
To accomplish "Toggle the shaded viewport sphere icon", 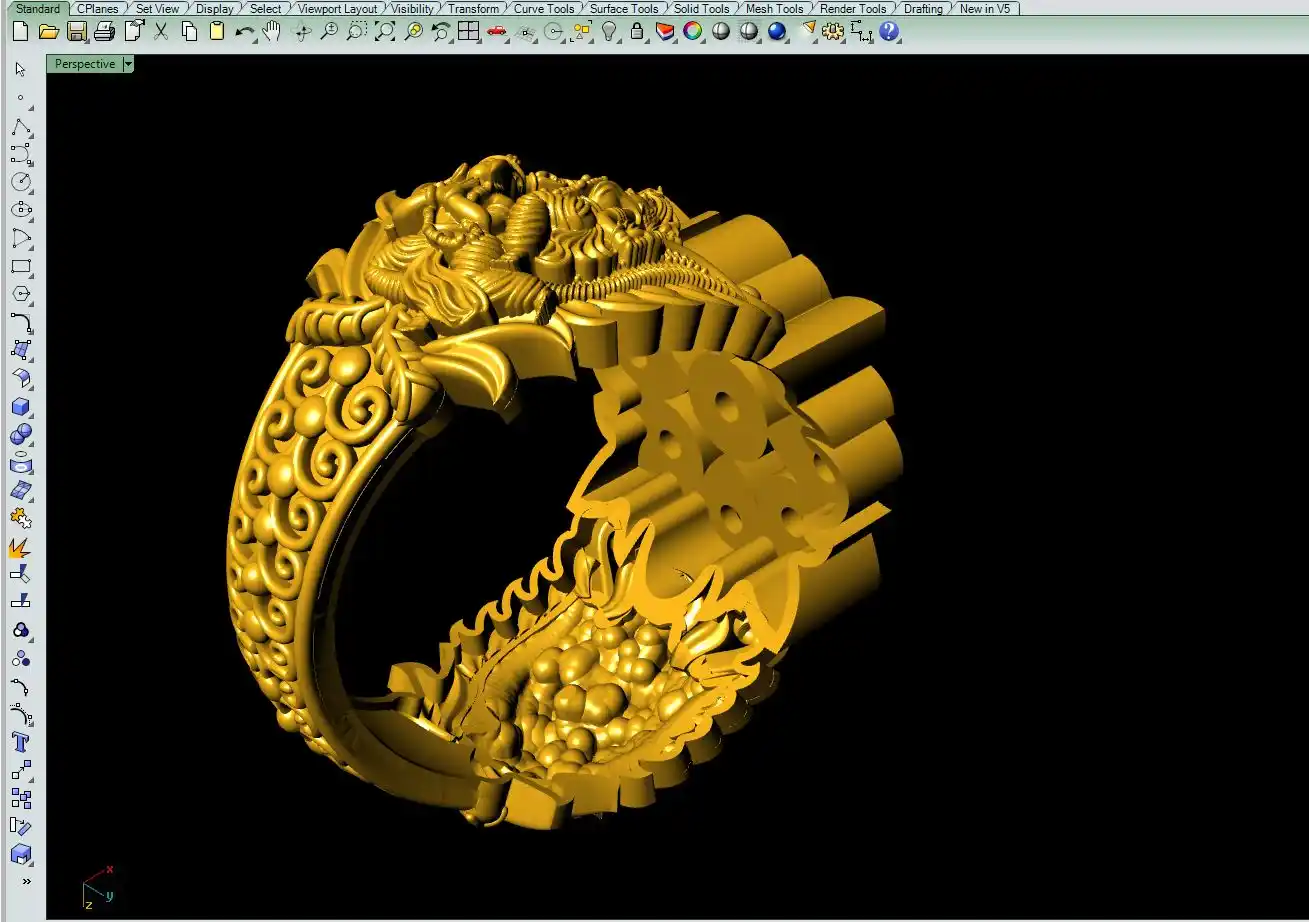I will (721, 31).
